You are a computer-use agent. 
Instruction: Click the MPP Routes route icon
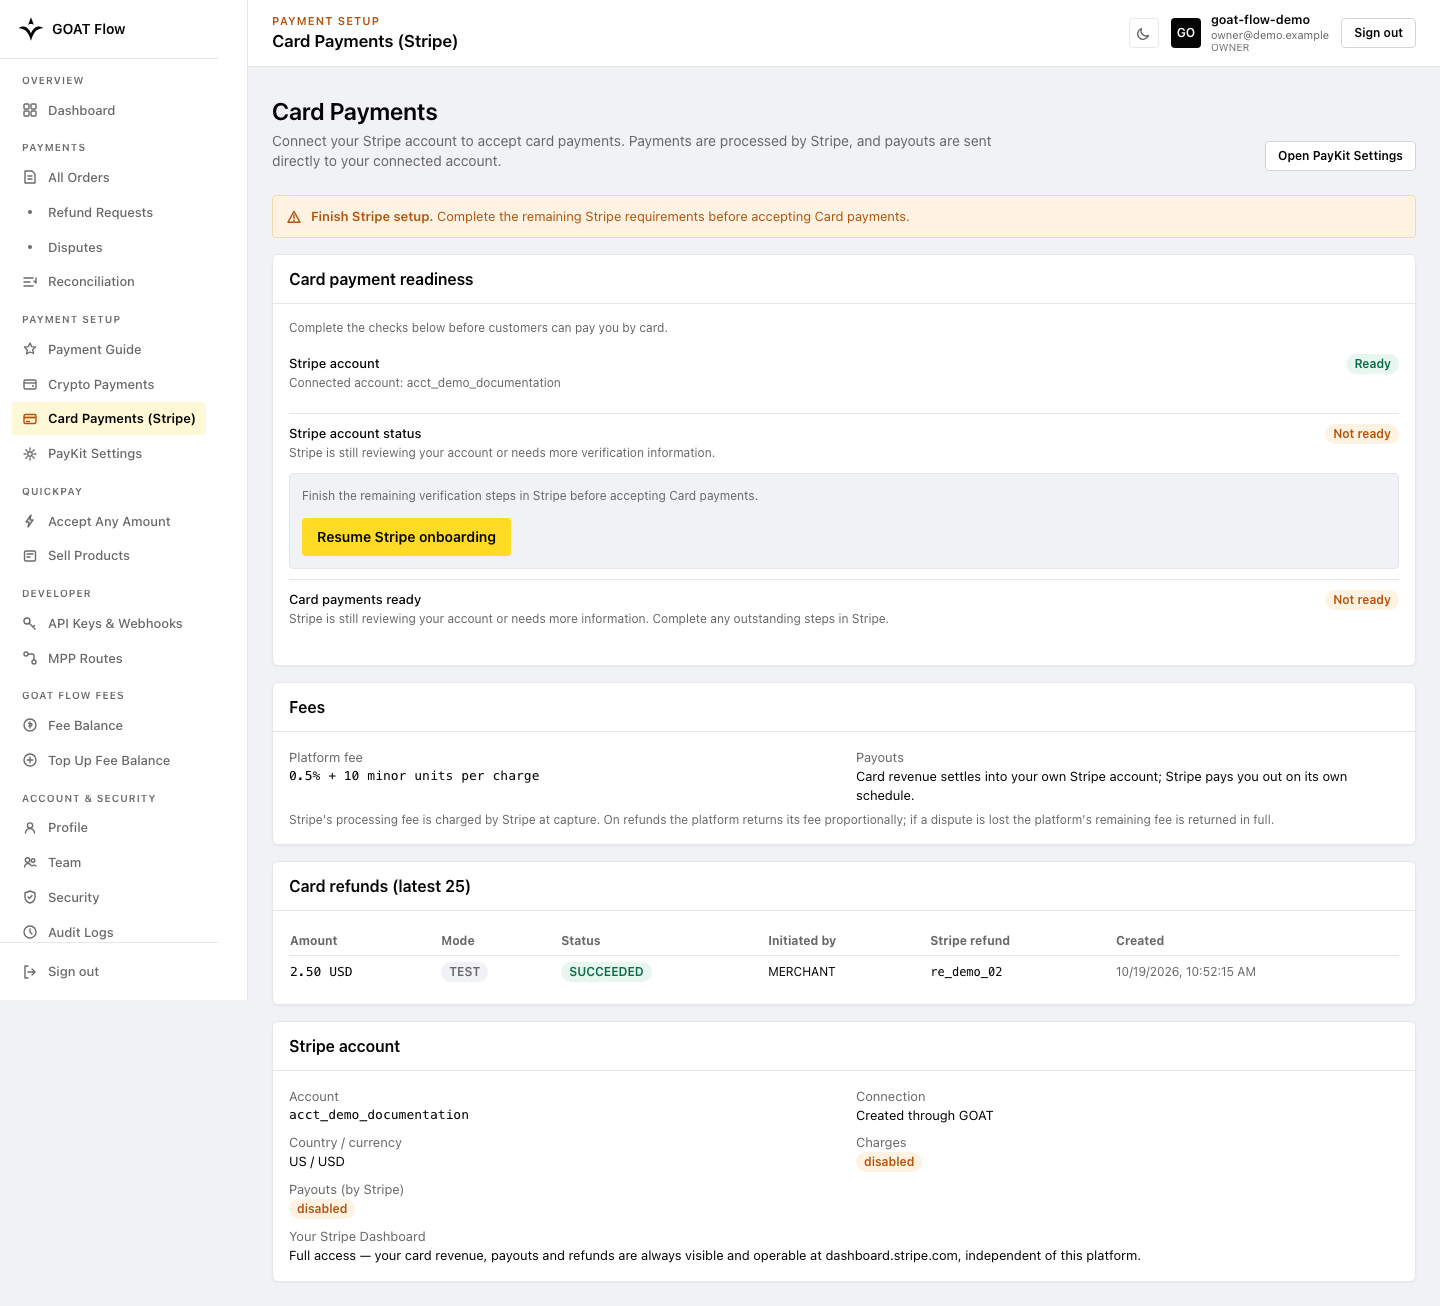pos(30,658)
